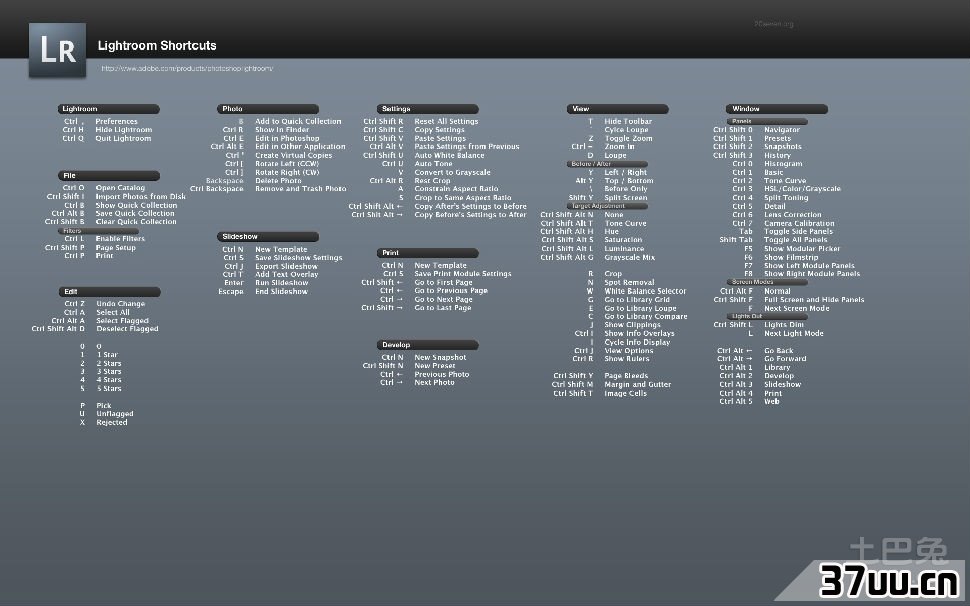The width and height of the screenshot is (970, 606).
Task: Click 'Margin and Gutter' entry
Action: coord(638,384)
